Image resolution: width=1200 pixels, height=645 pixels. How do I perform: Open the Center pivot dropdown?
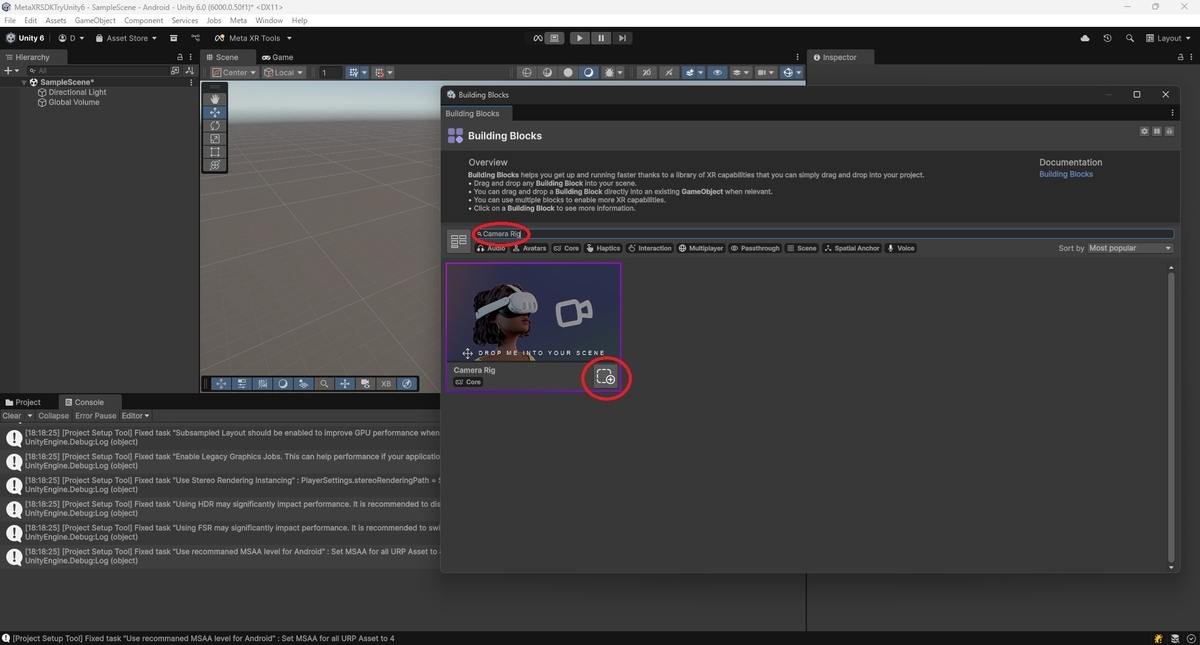pos(234,72)
